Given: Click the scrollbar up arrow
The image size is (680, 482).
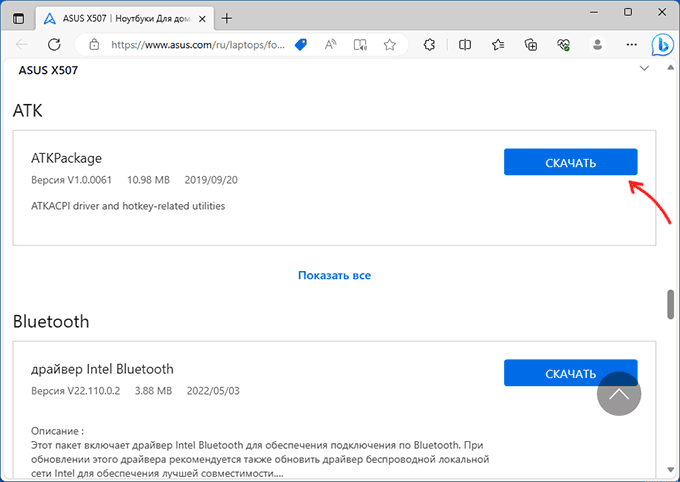Looking at the screenshot, I should click(x=670, y=68).
